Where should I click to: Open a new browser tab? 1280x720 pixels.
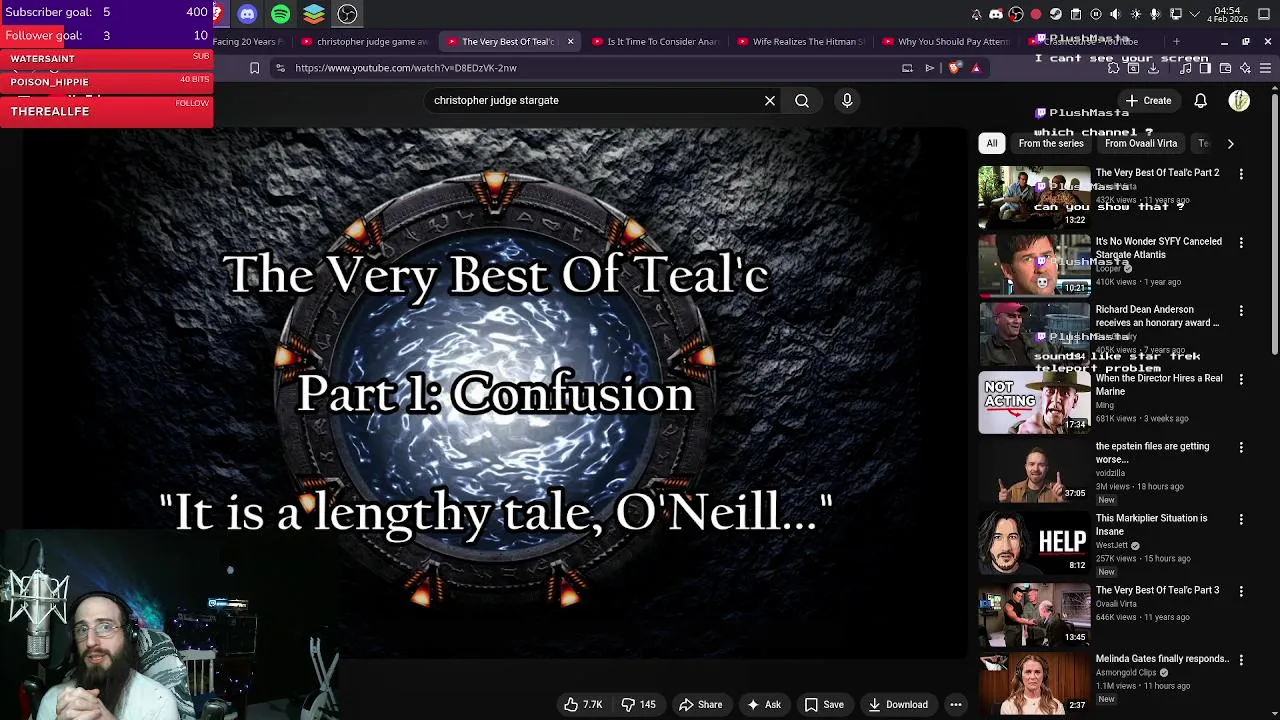(x=1176, y=41)
